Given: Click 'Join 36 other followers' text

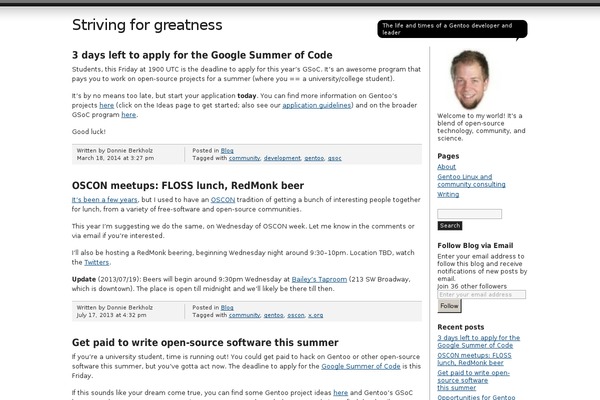Looking at the screenshot, I should [x=472, y=286].
